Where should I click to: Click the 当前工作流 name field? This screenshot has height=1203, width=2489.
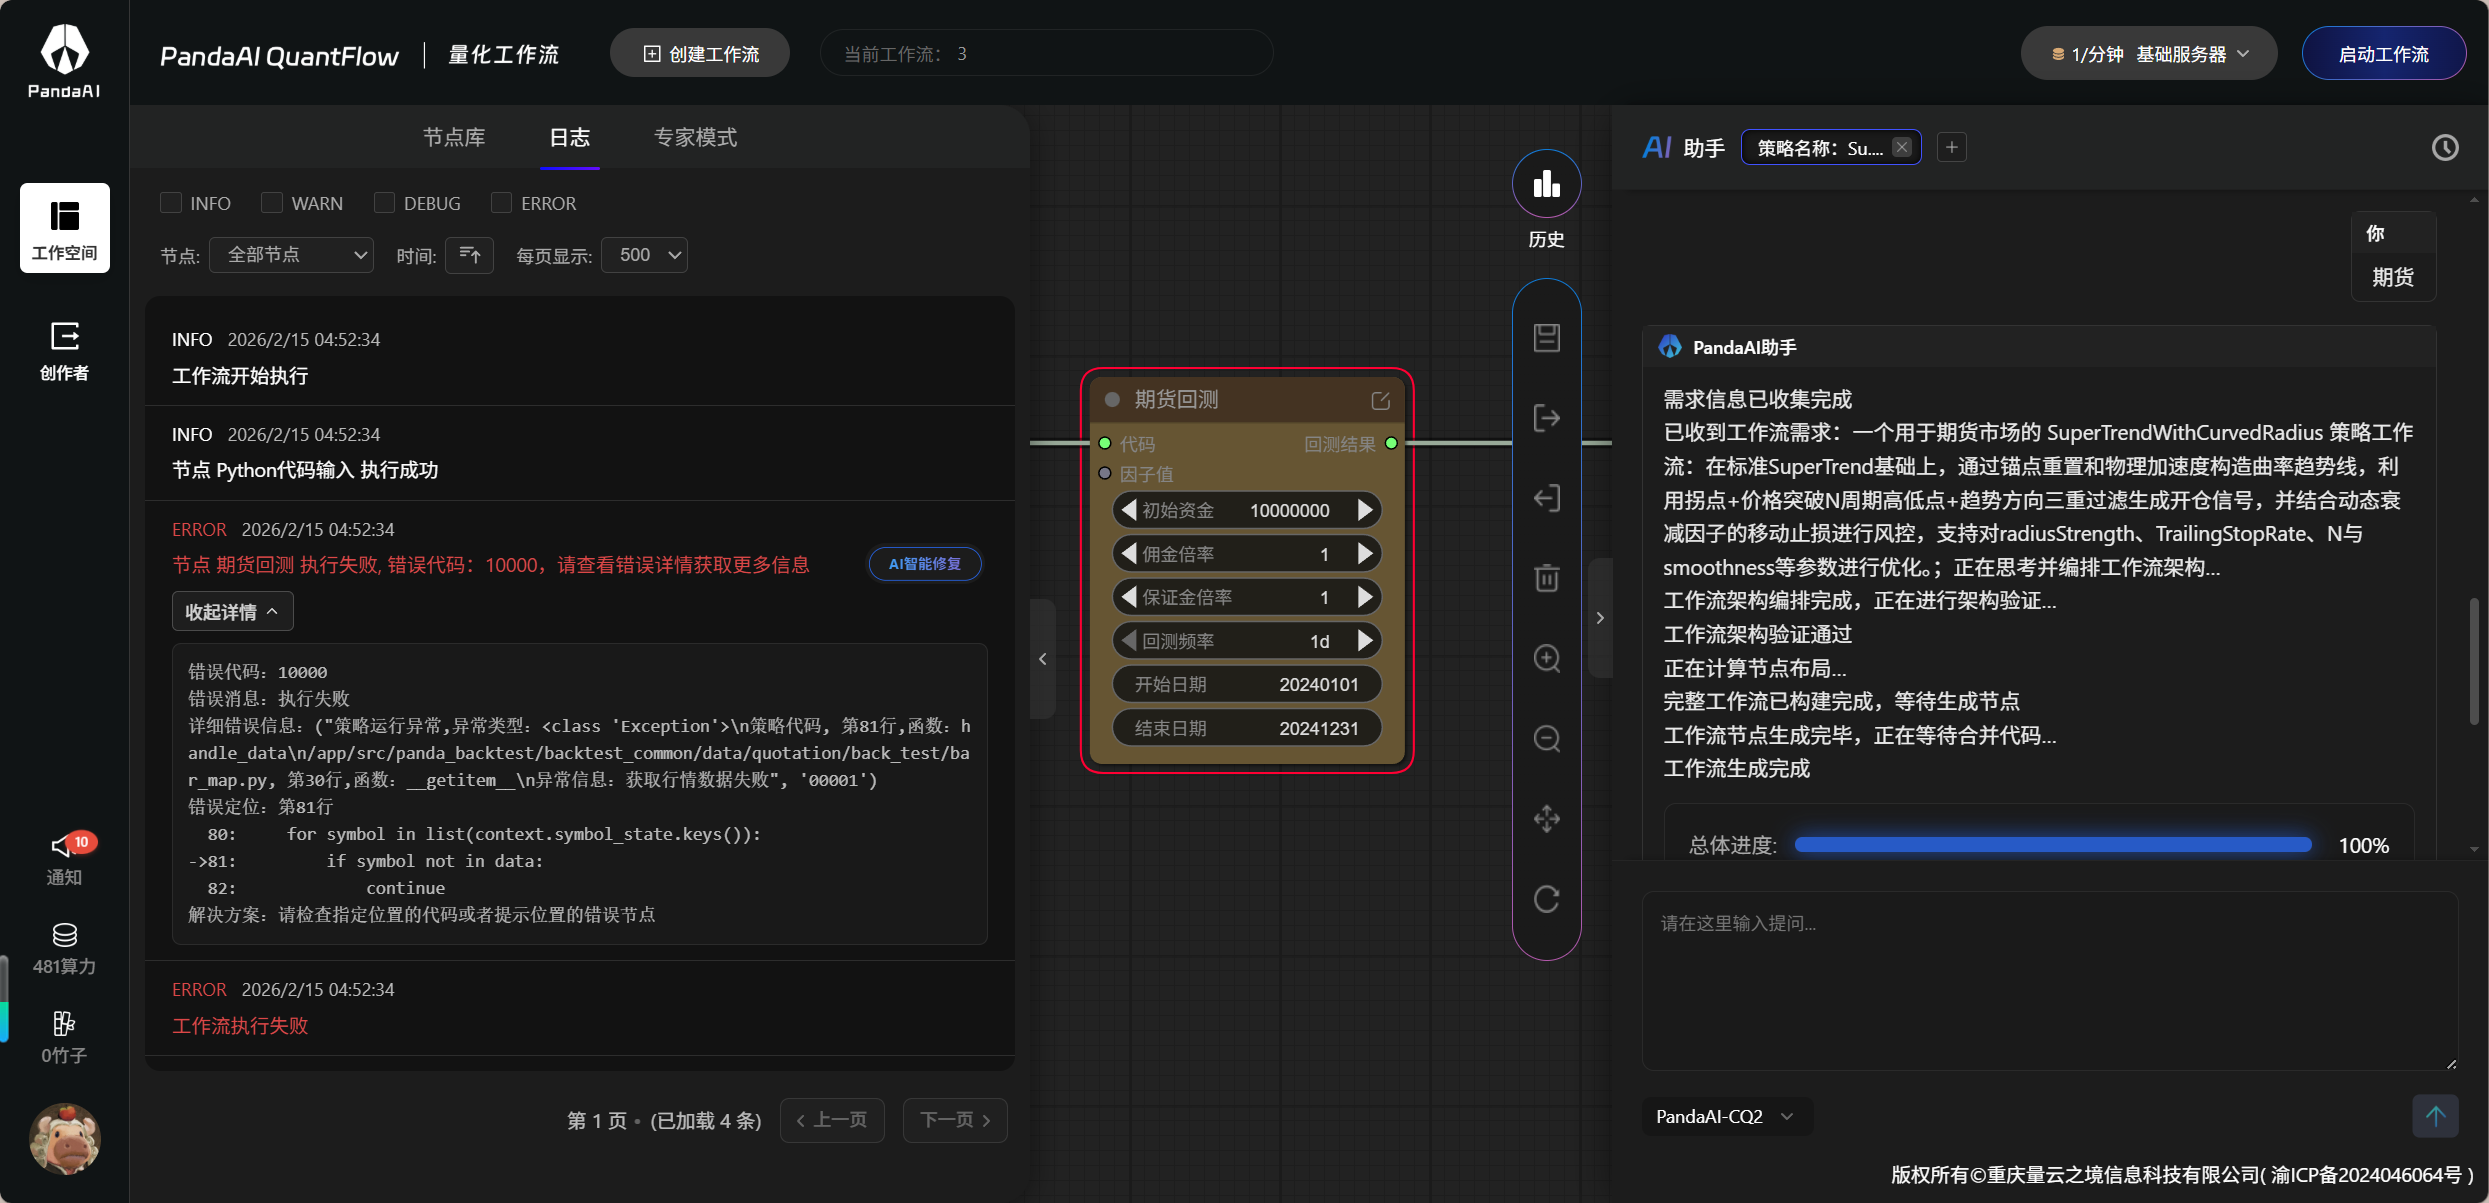click(1046, 54)
